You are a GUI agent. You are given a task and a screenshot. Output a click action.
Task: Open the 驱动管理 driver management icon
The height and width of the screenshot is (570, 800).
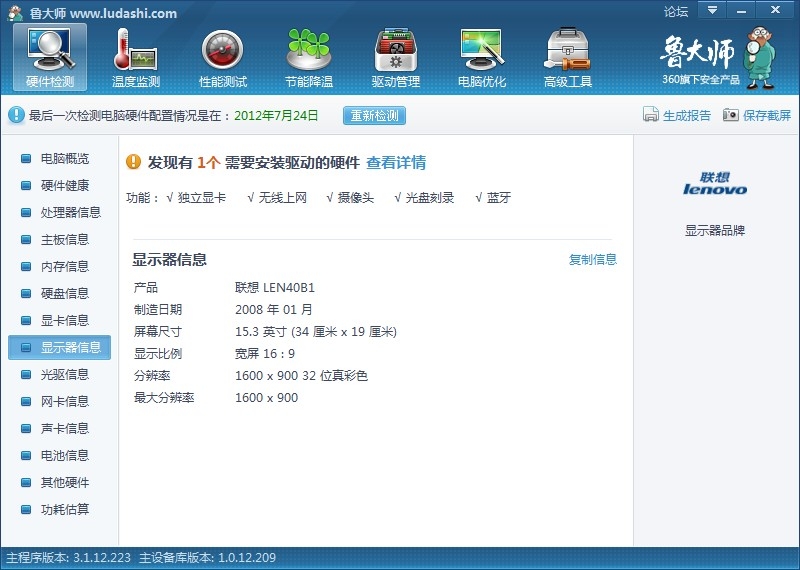point(395,56)
